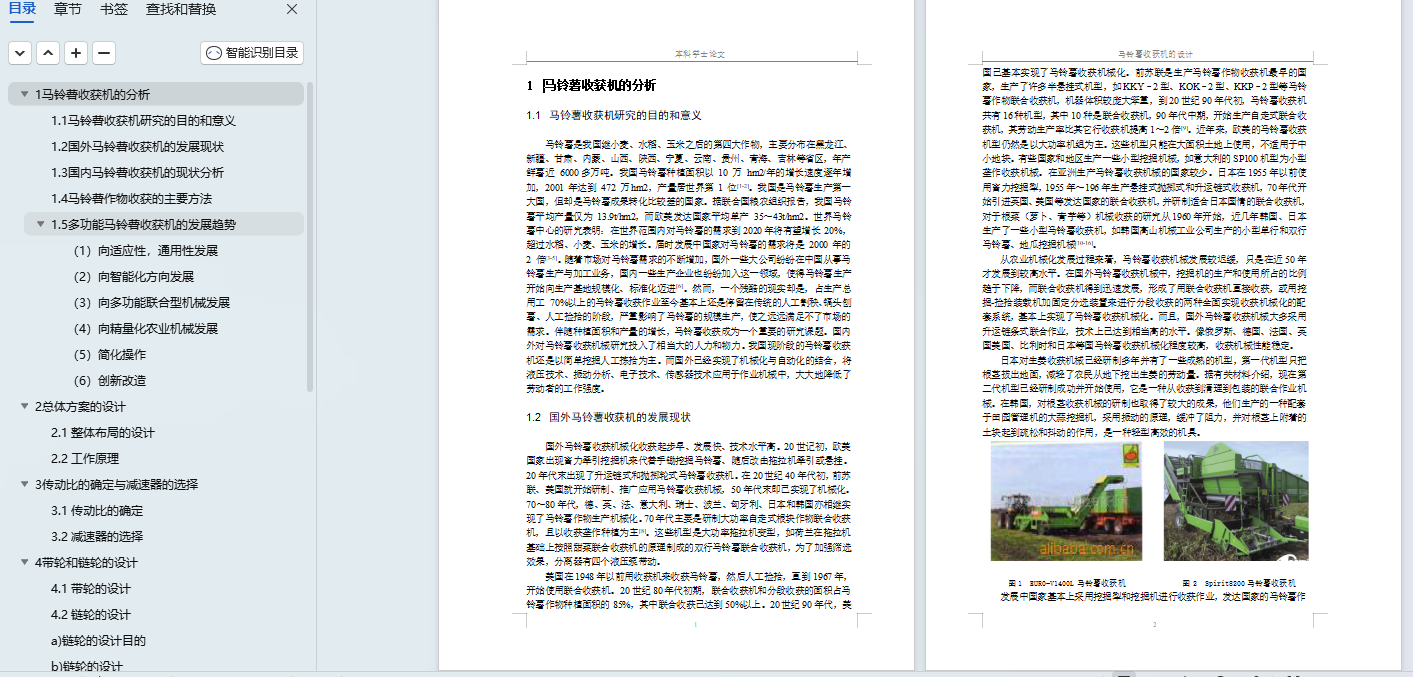Click the minus (demote level) button
Image resolution: width=1413 pixels, height=677 pixels.
coord(104,53)
